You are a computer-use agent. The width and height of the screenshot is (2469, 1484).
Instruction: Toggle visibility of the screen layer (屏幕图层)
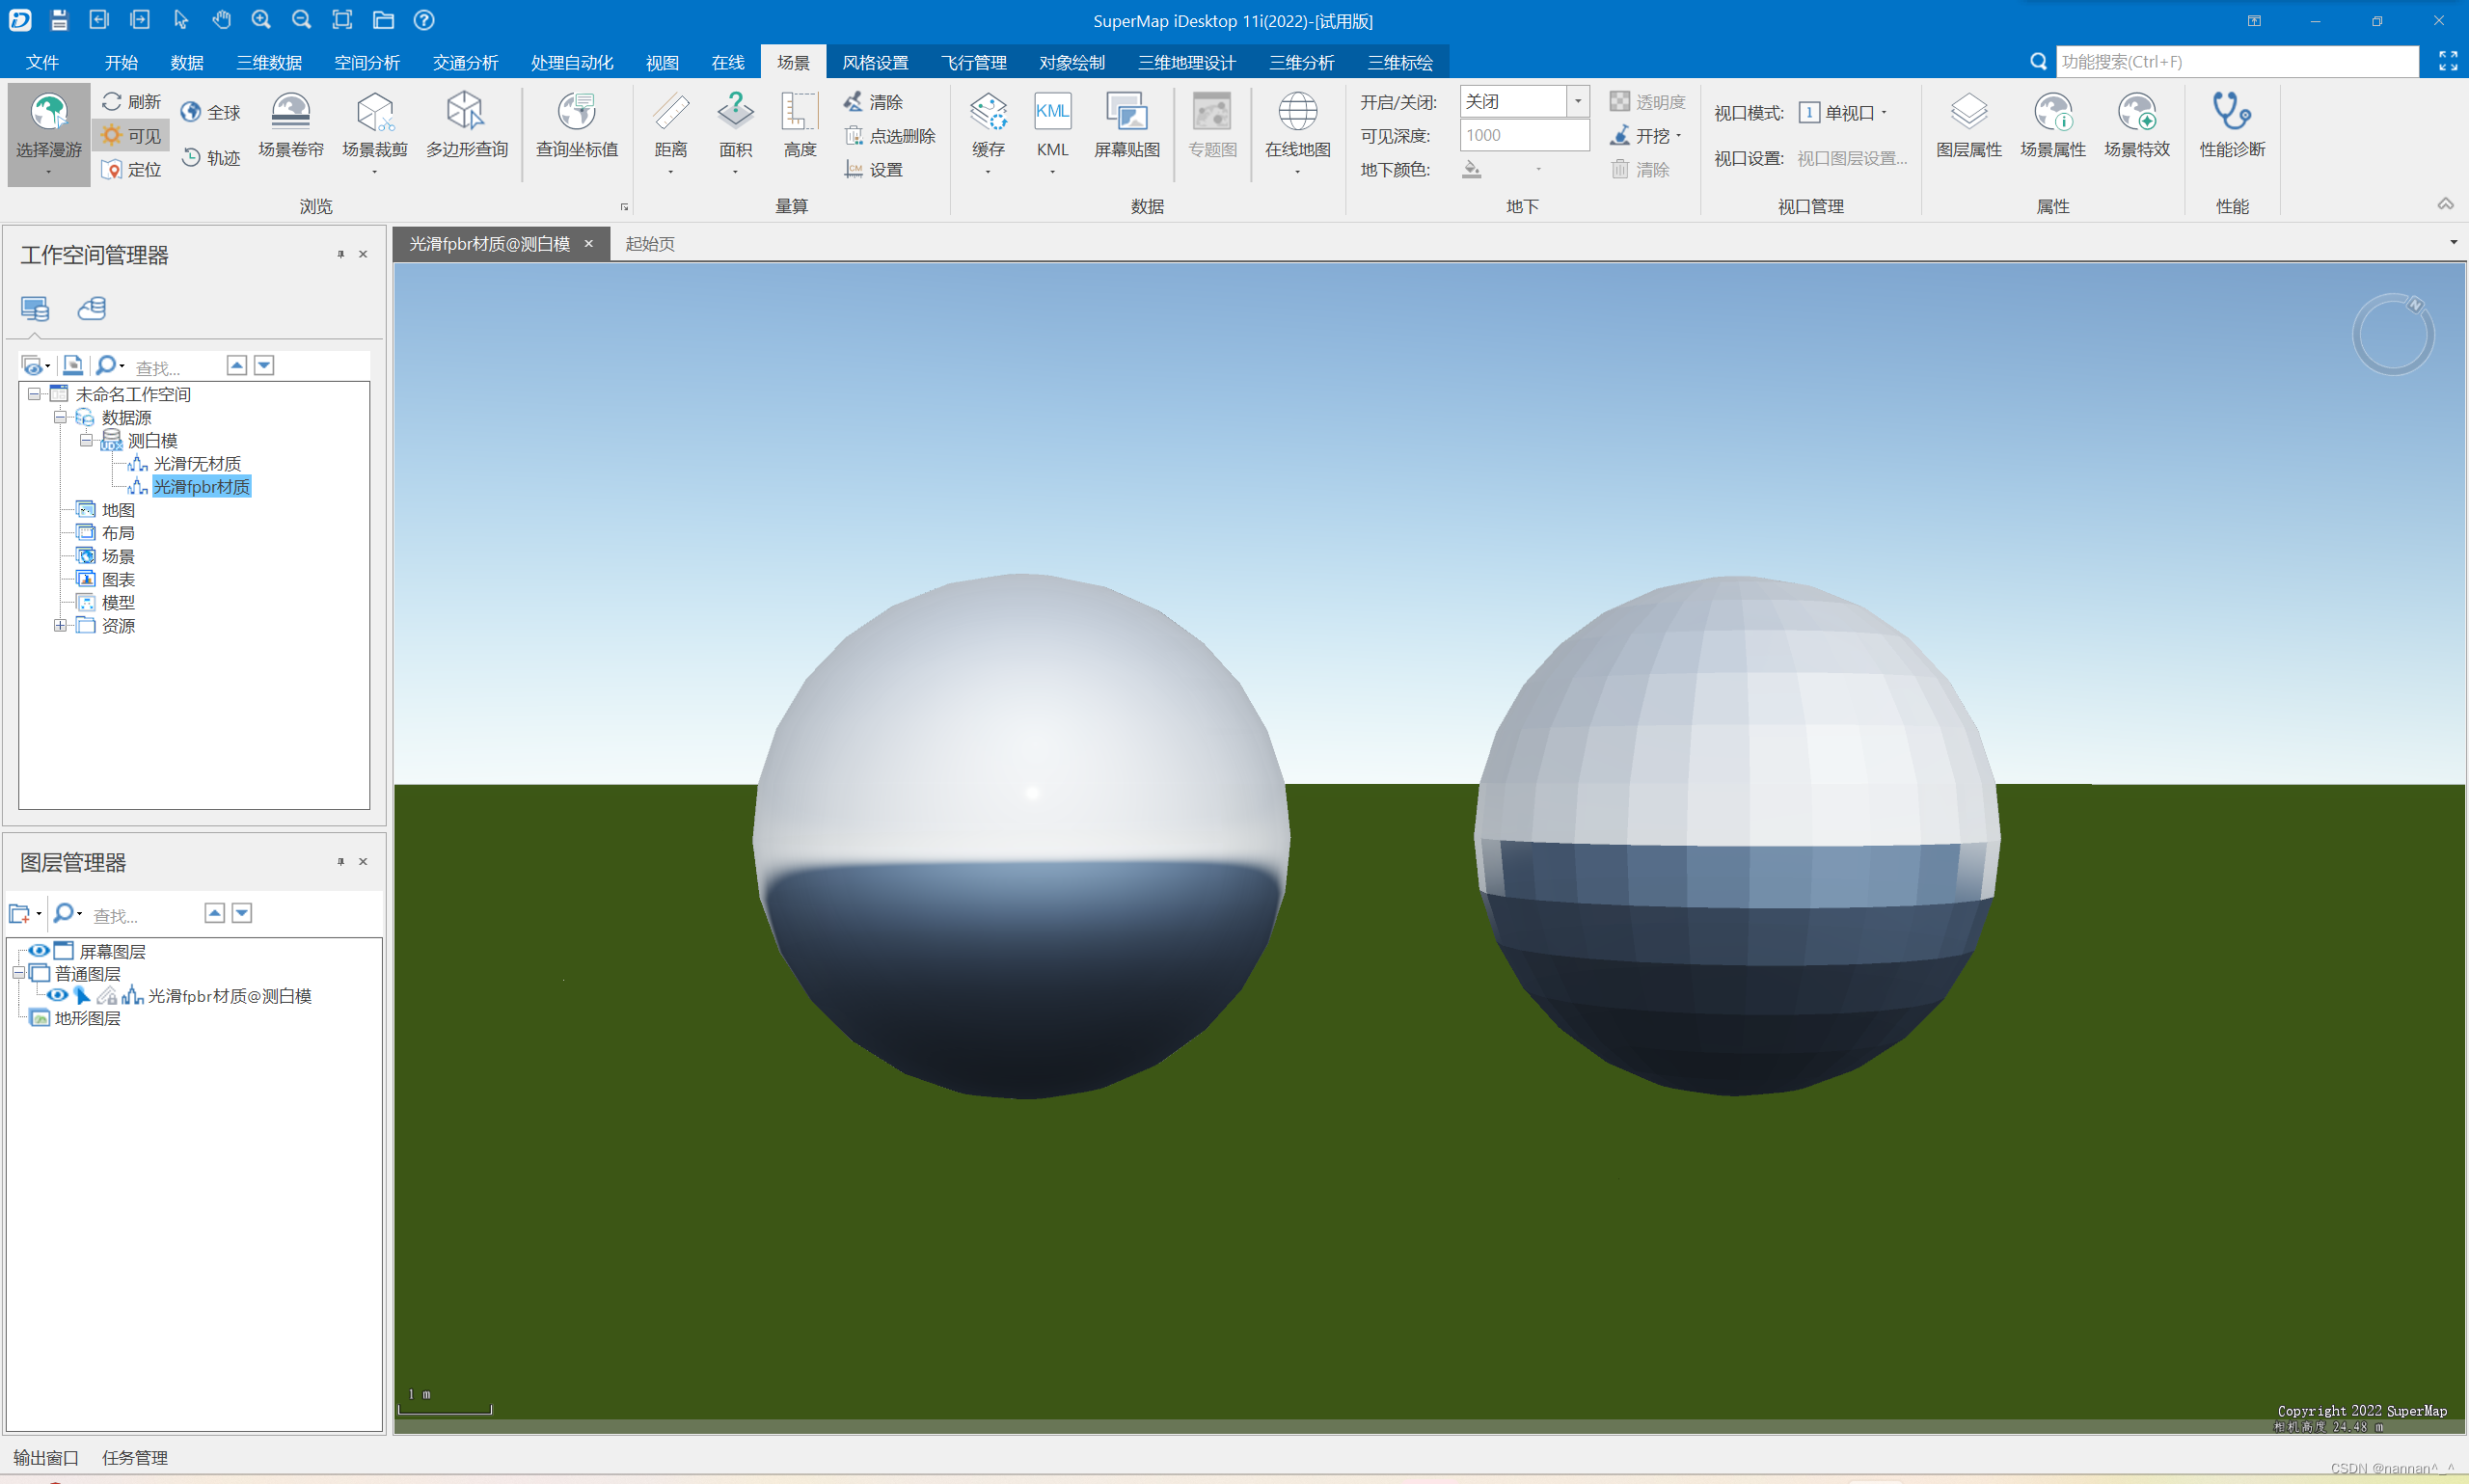click(x=39, y=951)
